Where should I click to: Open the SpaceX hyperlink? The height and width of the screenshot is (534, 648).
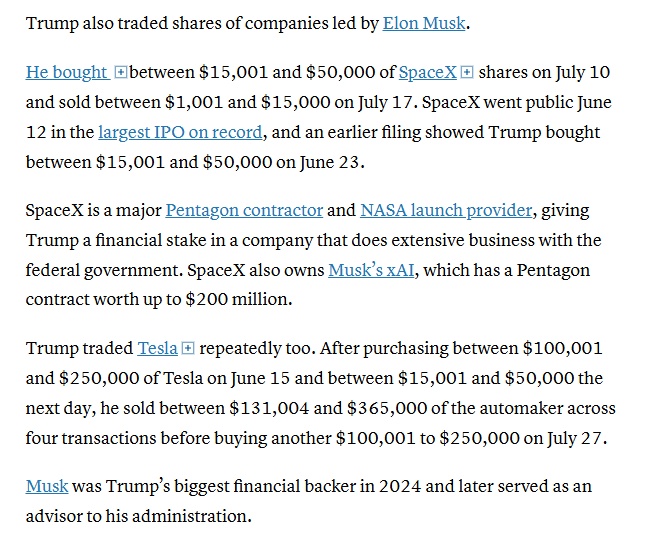428,72
